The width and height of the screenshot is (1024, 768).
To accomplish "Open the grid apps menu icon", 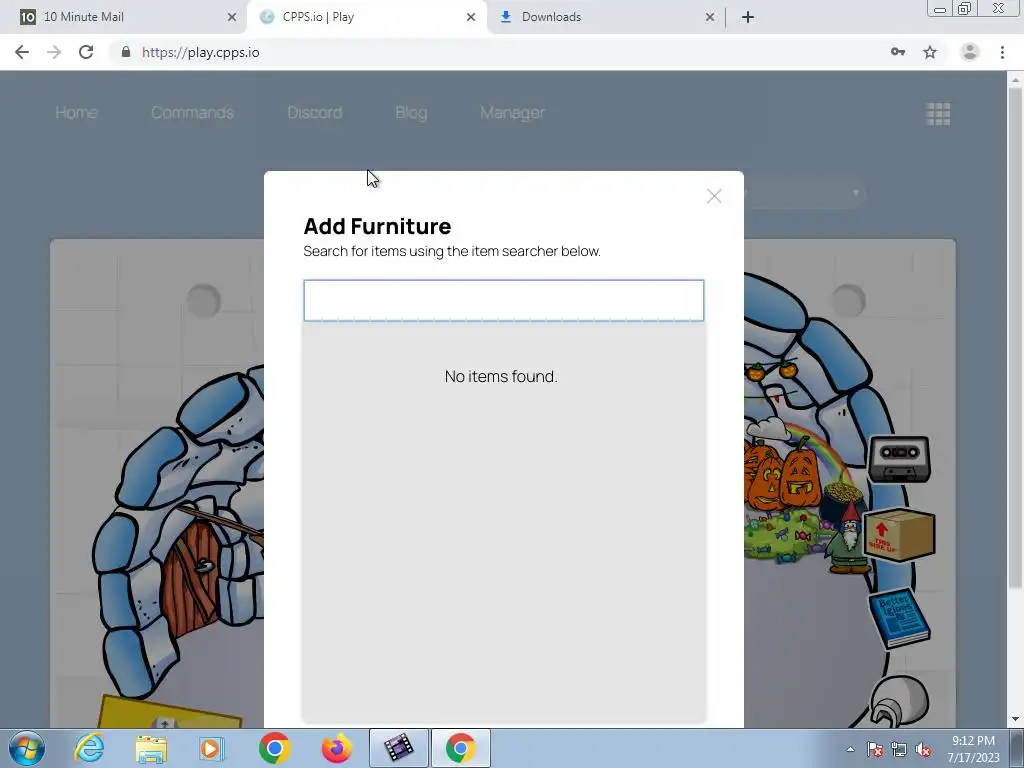I will (938, 114).
